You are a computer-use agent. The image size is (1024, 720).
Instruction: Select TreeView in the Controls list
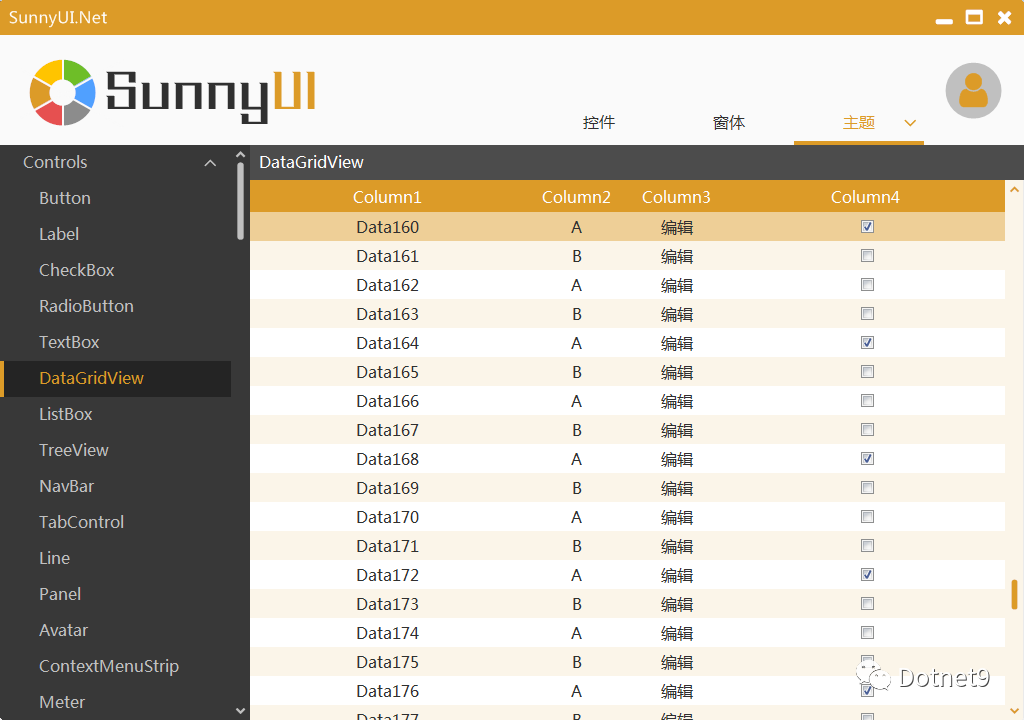[x=74, y=450]
